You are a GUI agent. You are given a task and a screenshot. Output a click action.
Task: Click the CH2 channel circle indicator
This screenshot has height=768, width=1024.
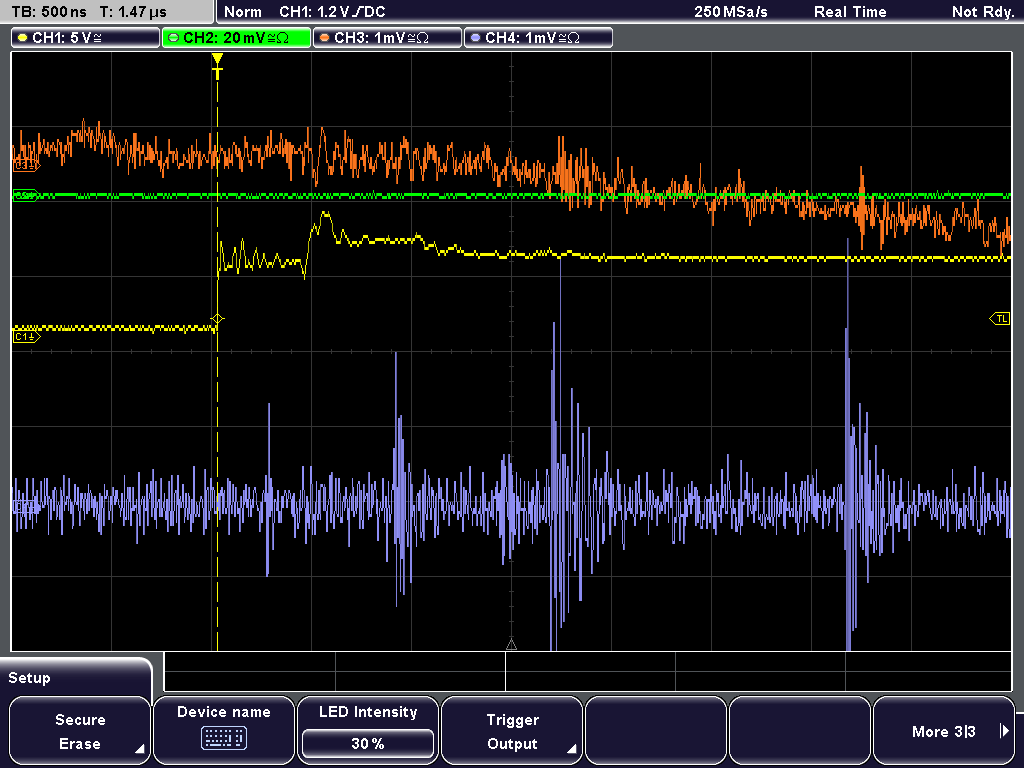[174, 38]
